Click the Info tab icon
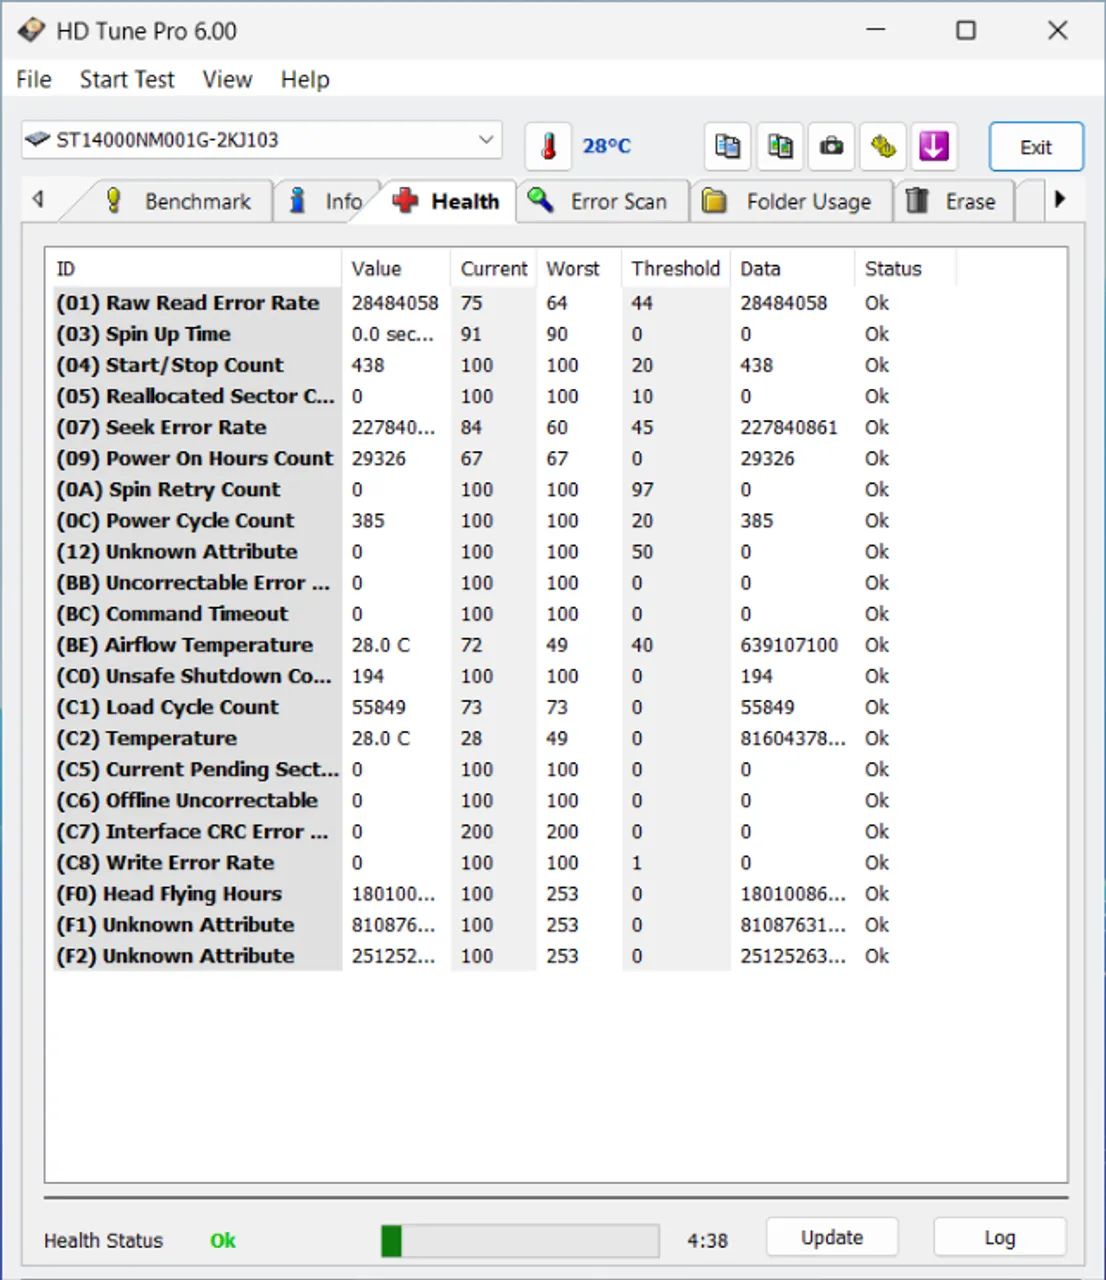Screen dimensions: 1106x1280 pyautogui.click(x=297, y=200)
